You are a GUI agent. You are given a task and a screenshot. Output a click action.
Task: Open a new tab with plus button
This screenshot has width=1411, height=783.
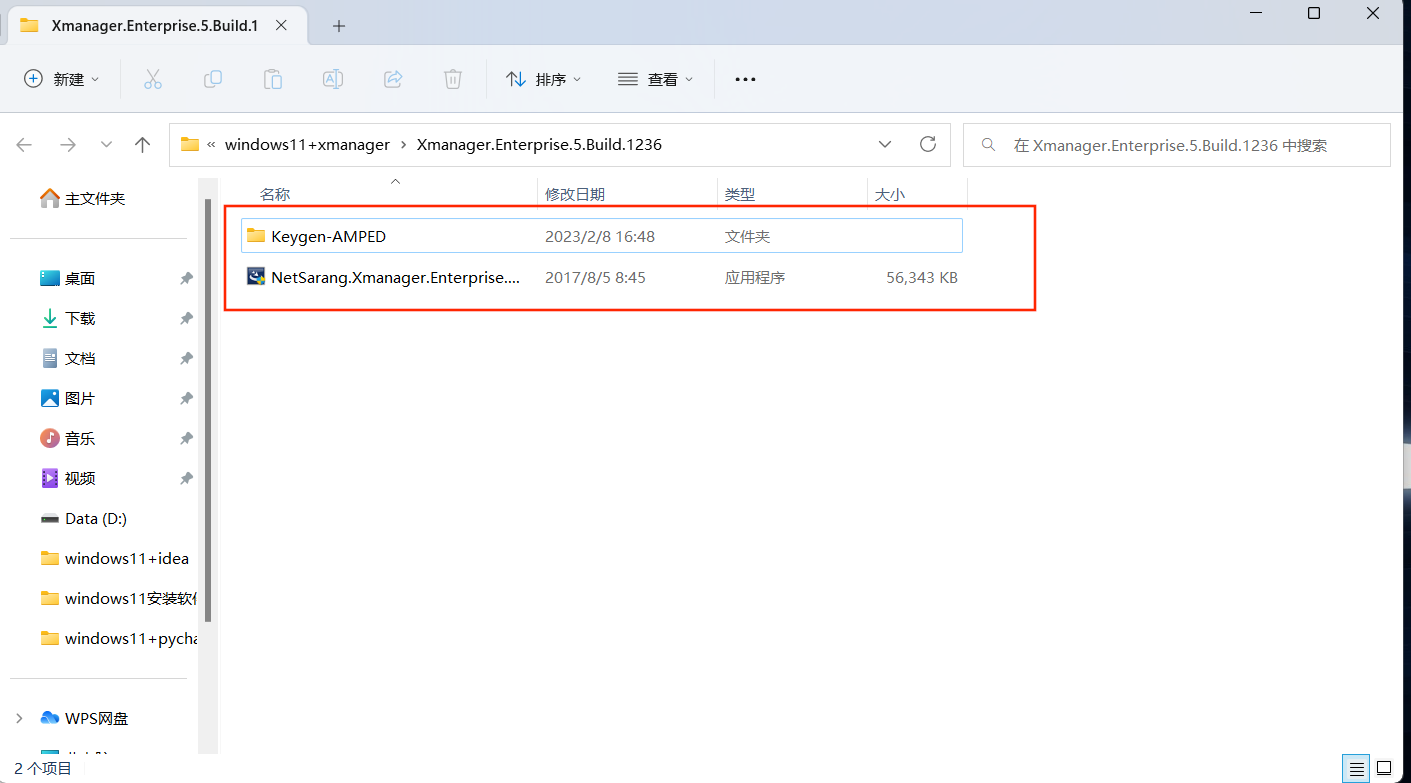(338, 26)
